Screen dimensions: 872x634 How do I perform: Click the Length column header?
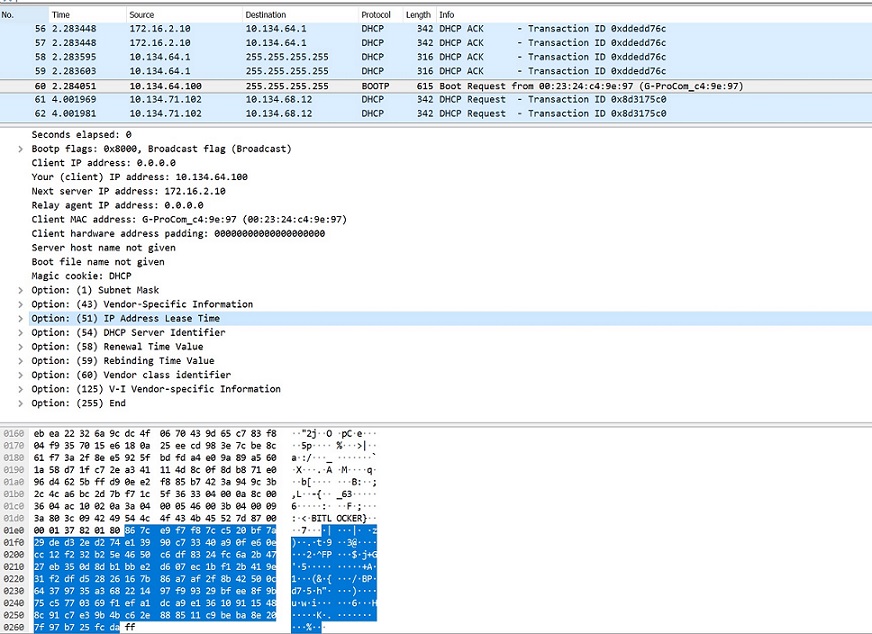click(418, 15)
